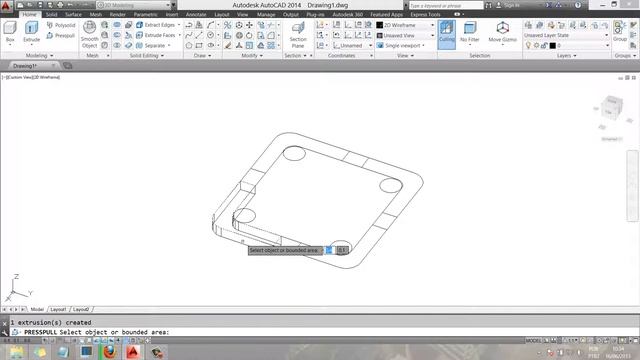Toggle layer on/off light bulb
Viewport: 640px width, 360px height.
click(x=528, y=45)
